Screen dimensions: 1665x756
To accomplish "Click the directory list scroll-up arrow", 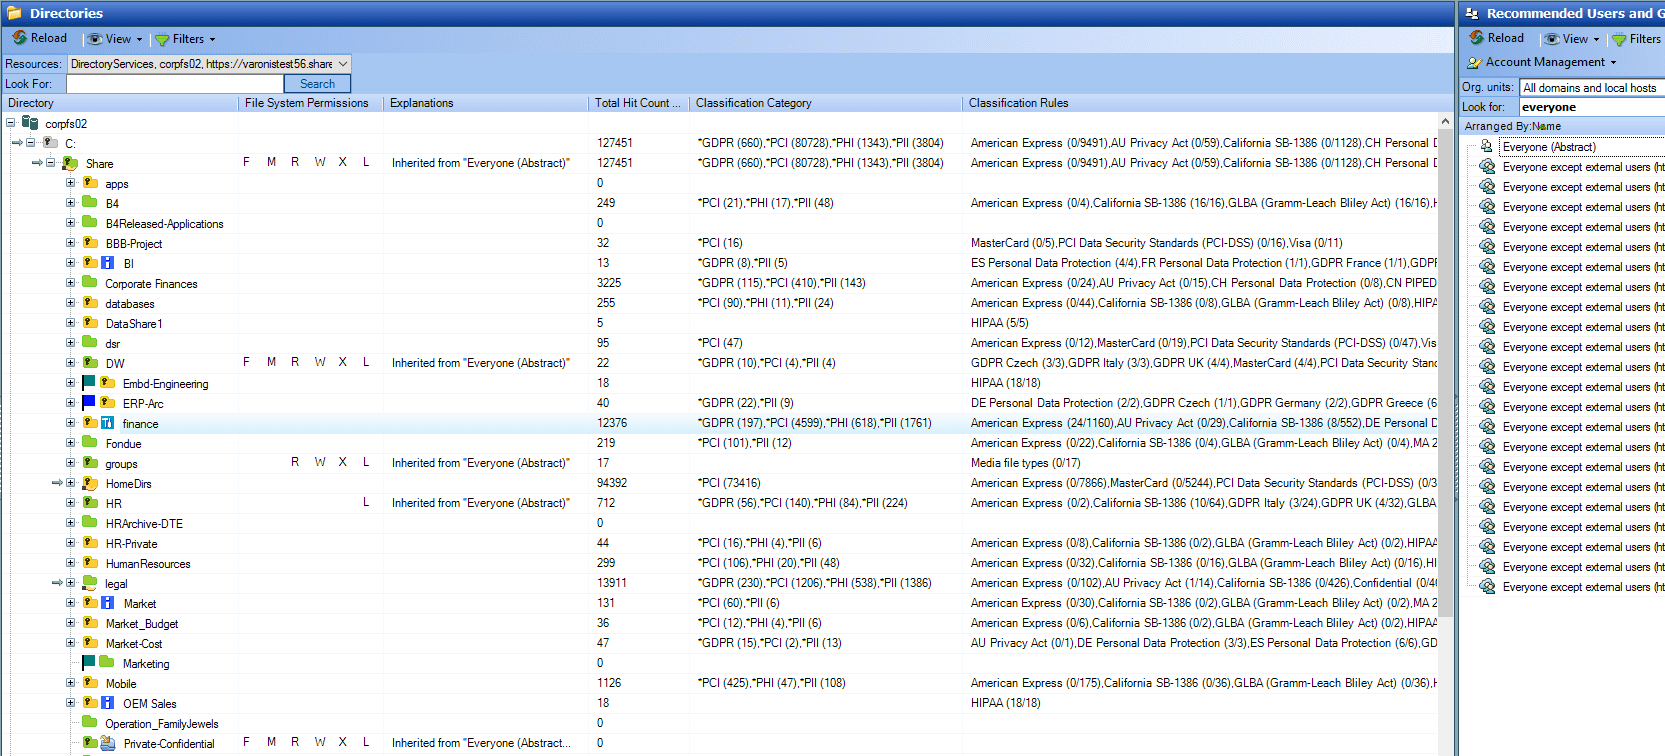I will point(1445,121).
